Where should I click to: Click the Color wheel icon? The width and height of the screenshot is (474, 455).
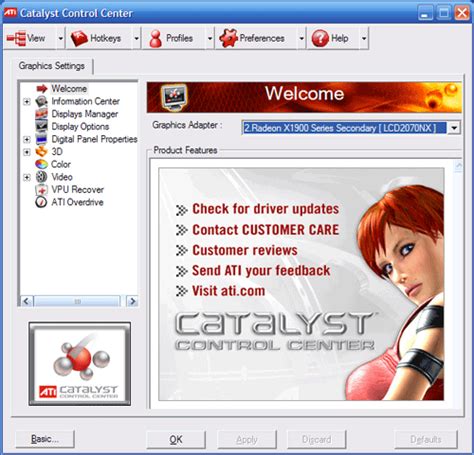click(x=41, y=164)
